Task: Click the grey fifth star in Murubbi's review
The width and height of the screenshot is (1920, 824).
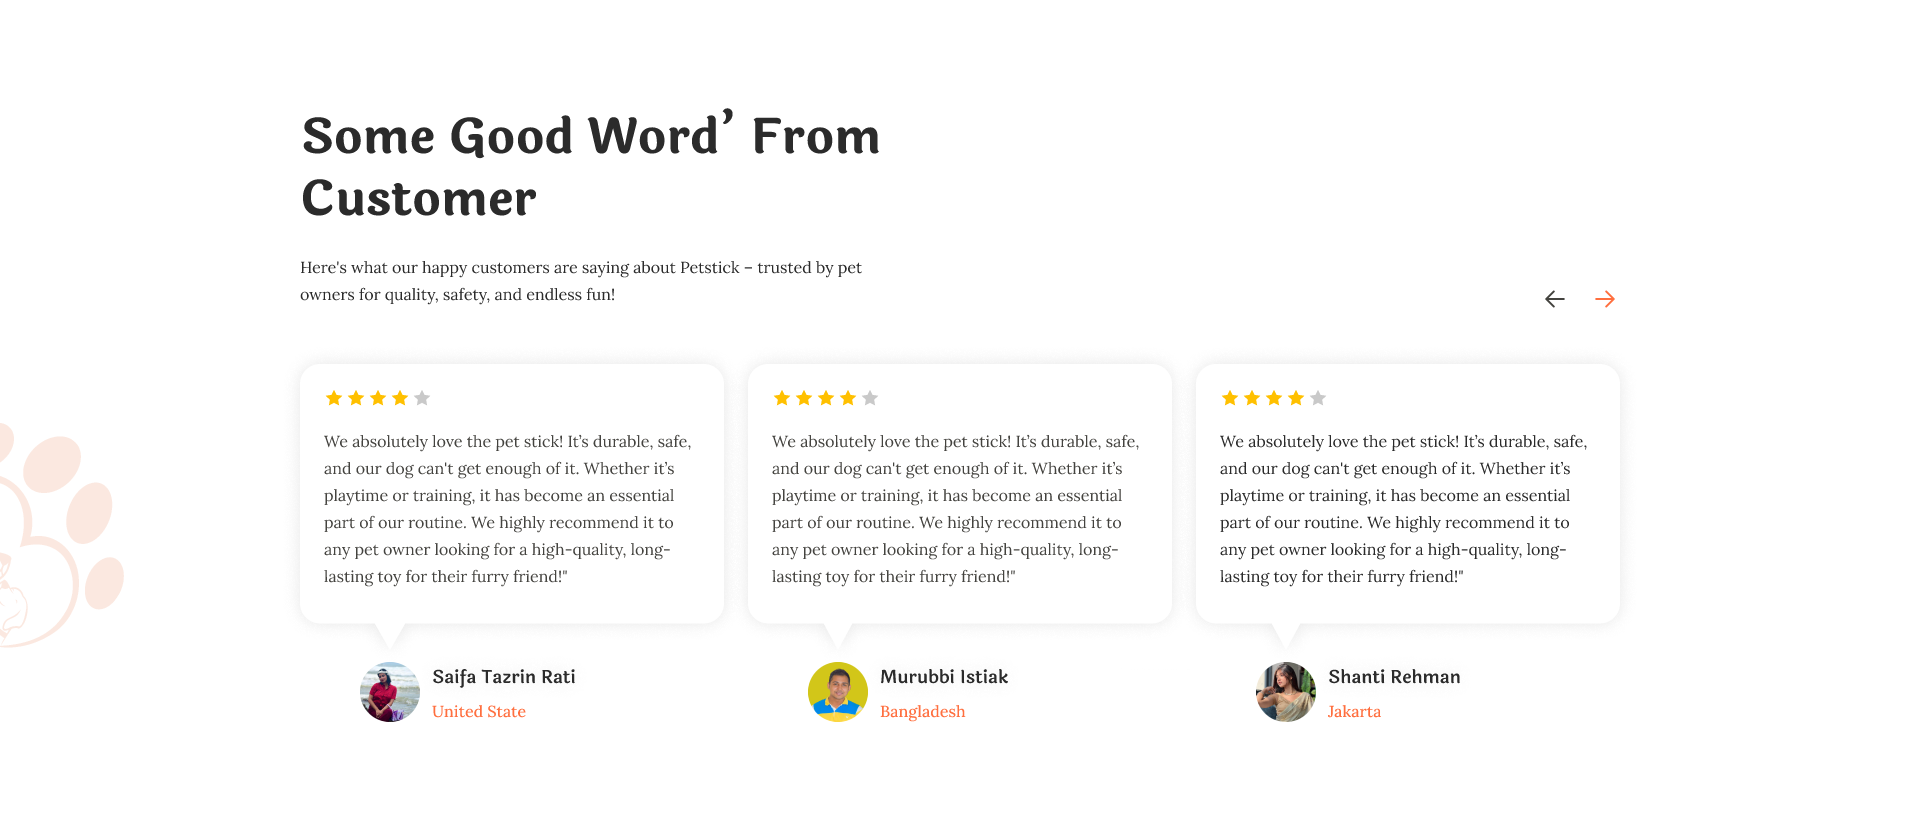Action: (870, 398)
